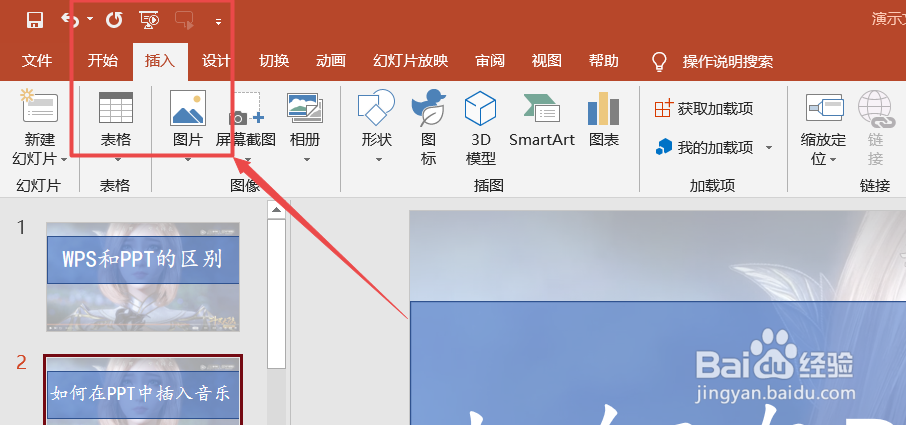Click the 形状 shapes icon
Screen dimensions: 906x425
pyautogui.click(x=376, y=107)
